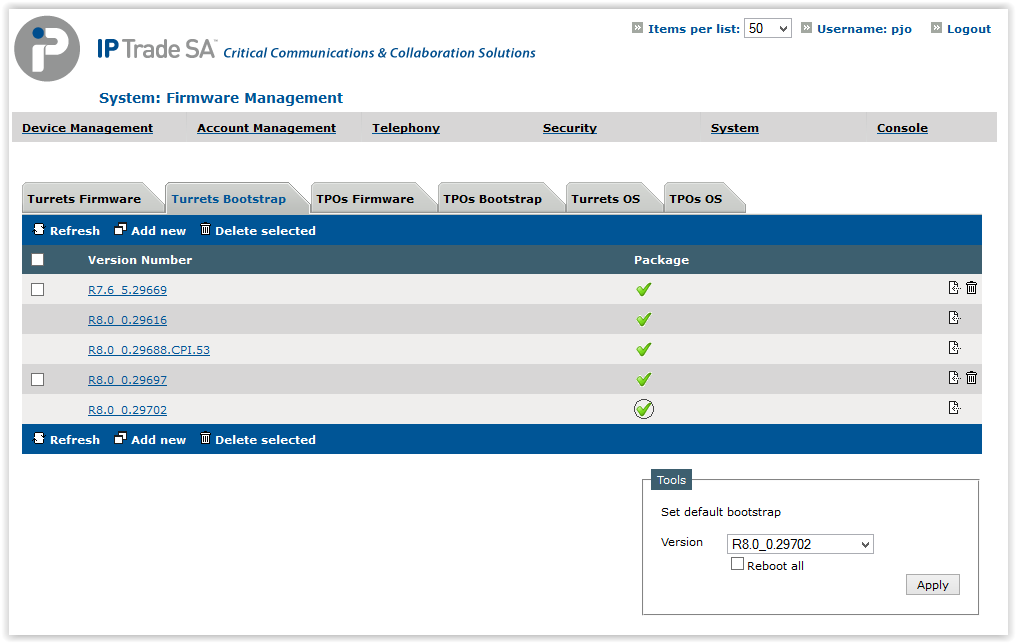
Task: Click edit icon for R8.0_0.29697 row
Action: [954, 378]
